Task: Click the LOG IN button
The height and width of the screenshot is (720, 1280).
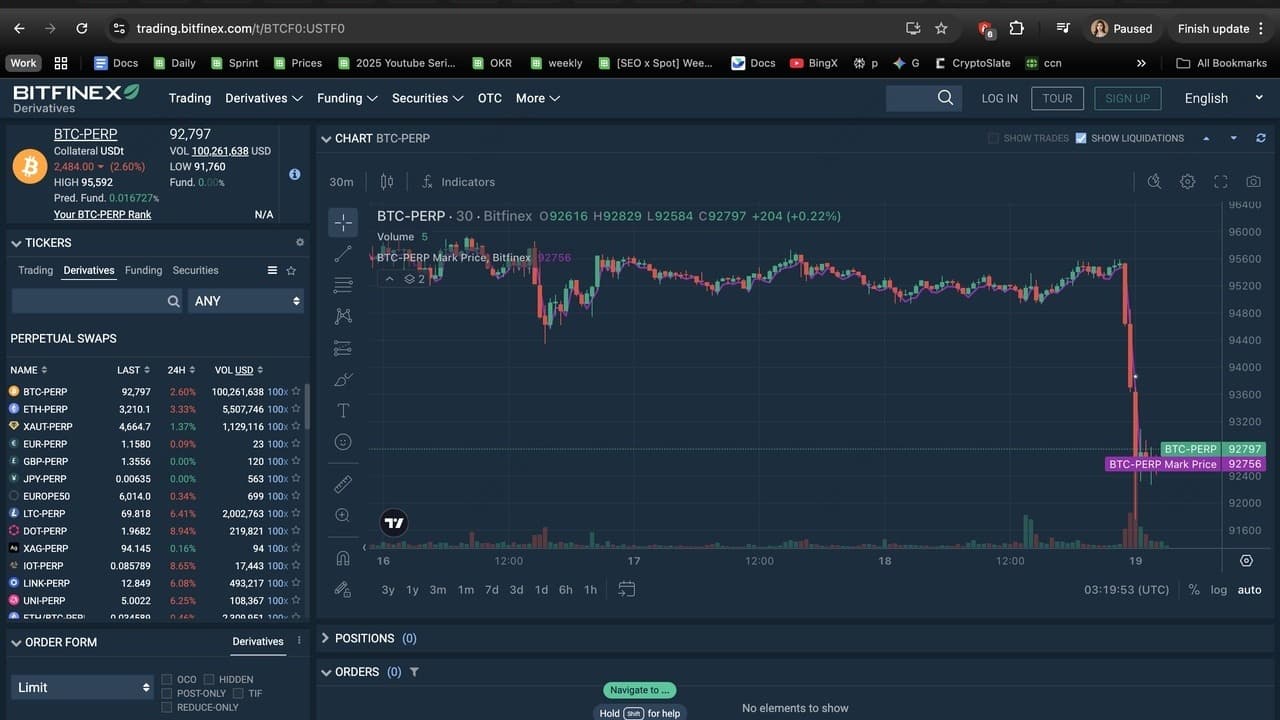Action: click(999, 98)
